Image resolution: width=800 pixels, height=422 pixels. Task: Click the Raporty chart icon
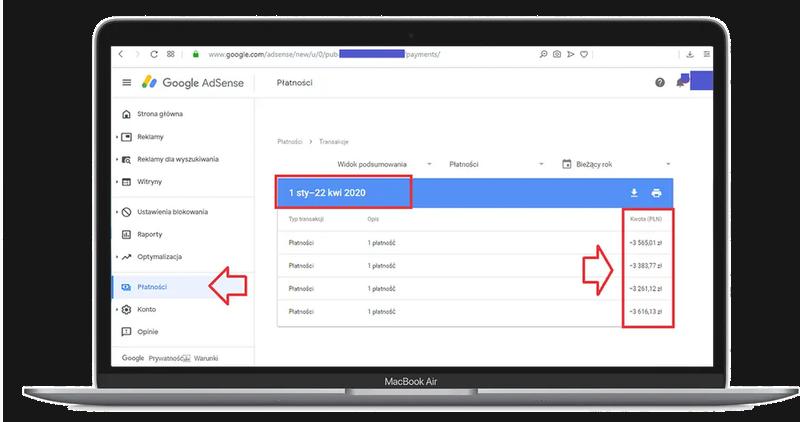(x=127, y=235)
